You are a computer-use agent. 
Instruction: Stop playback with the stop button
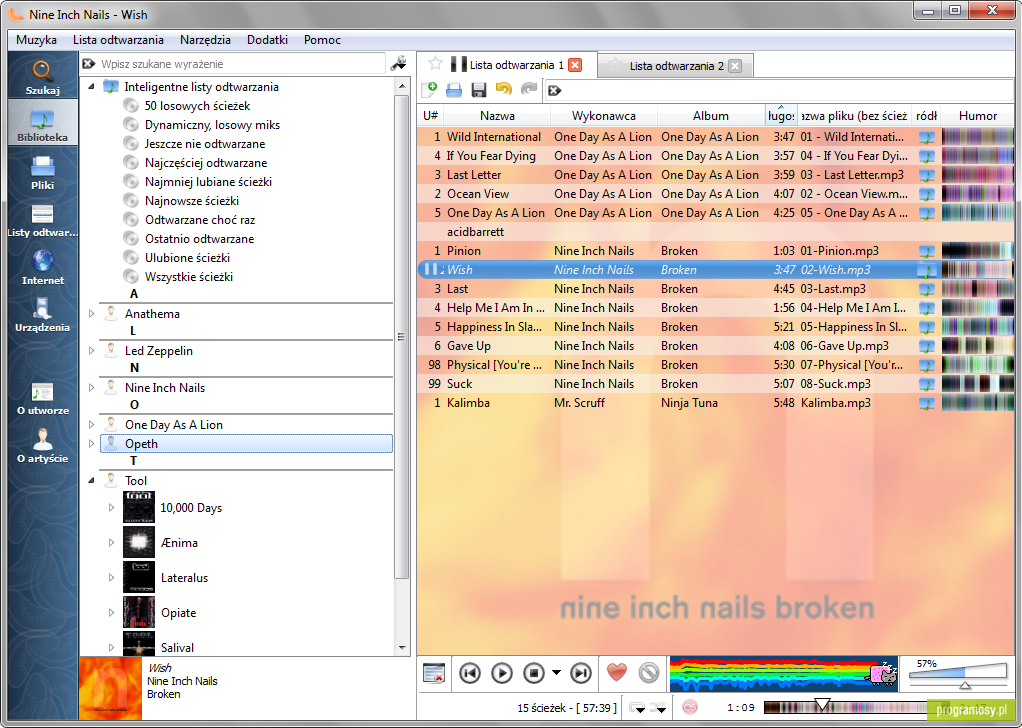[534, 673]
